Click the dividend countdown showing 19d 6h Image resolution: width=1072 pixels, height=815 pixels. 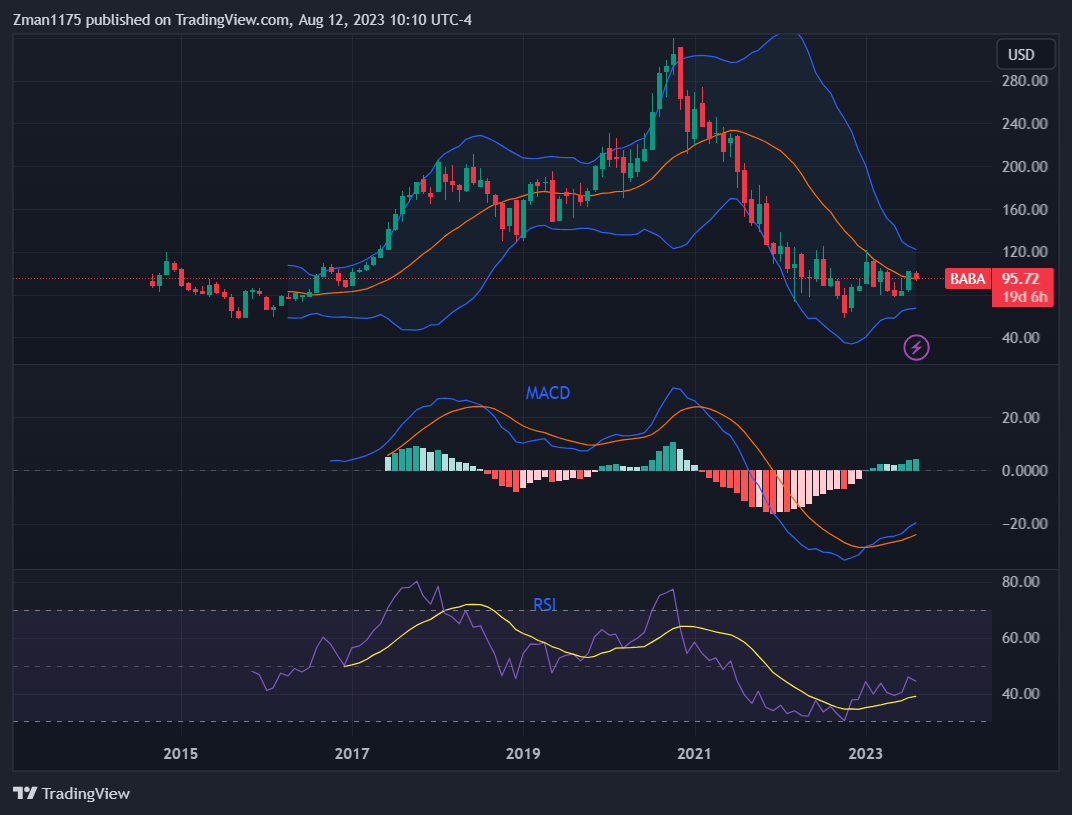pyautogui.click(x=1023, y=297)
